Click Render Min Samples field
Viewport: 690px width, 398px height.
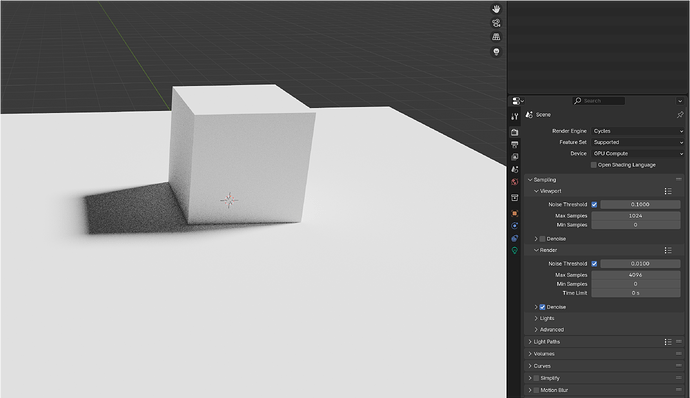point(636,284)
